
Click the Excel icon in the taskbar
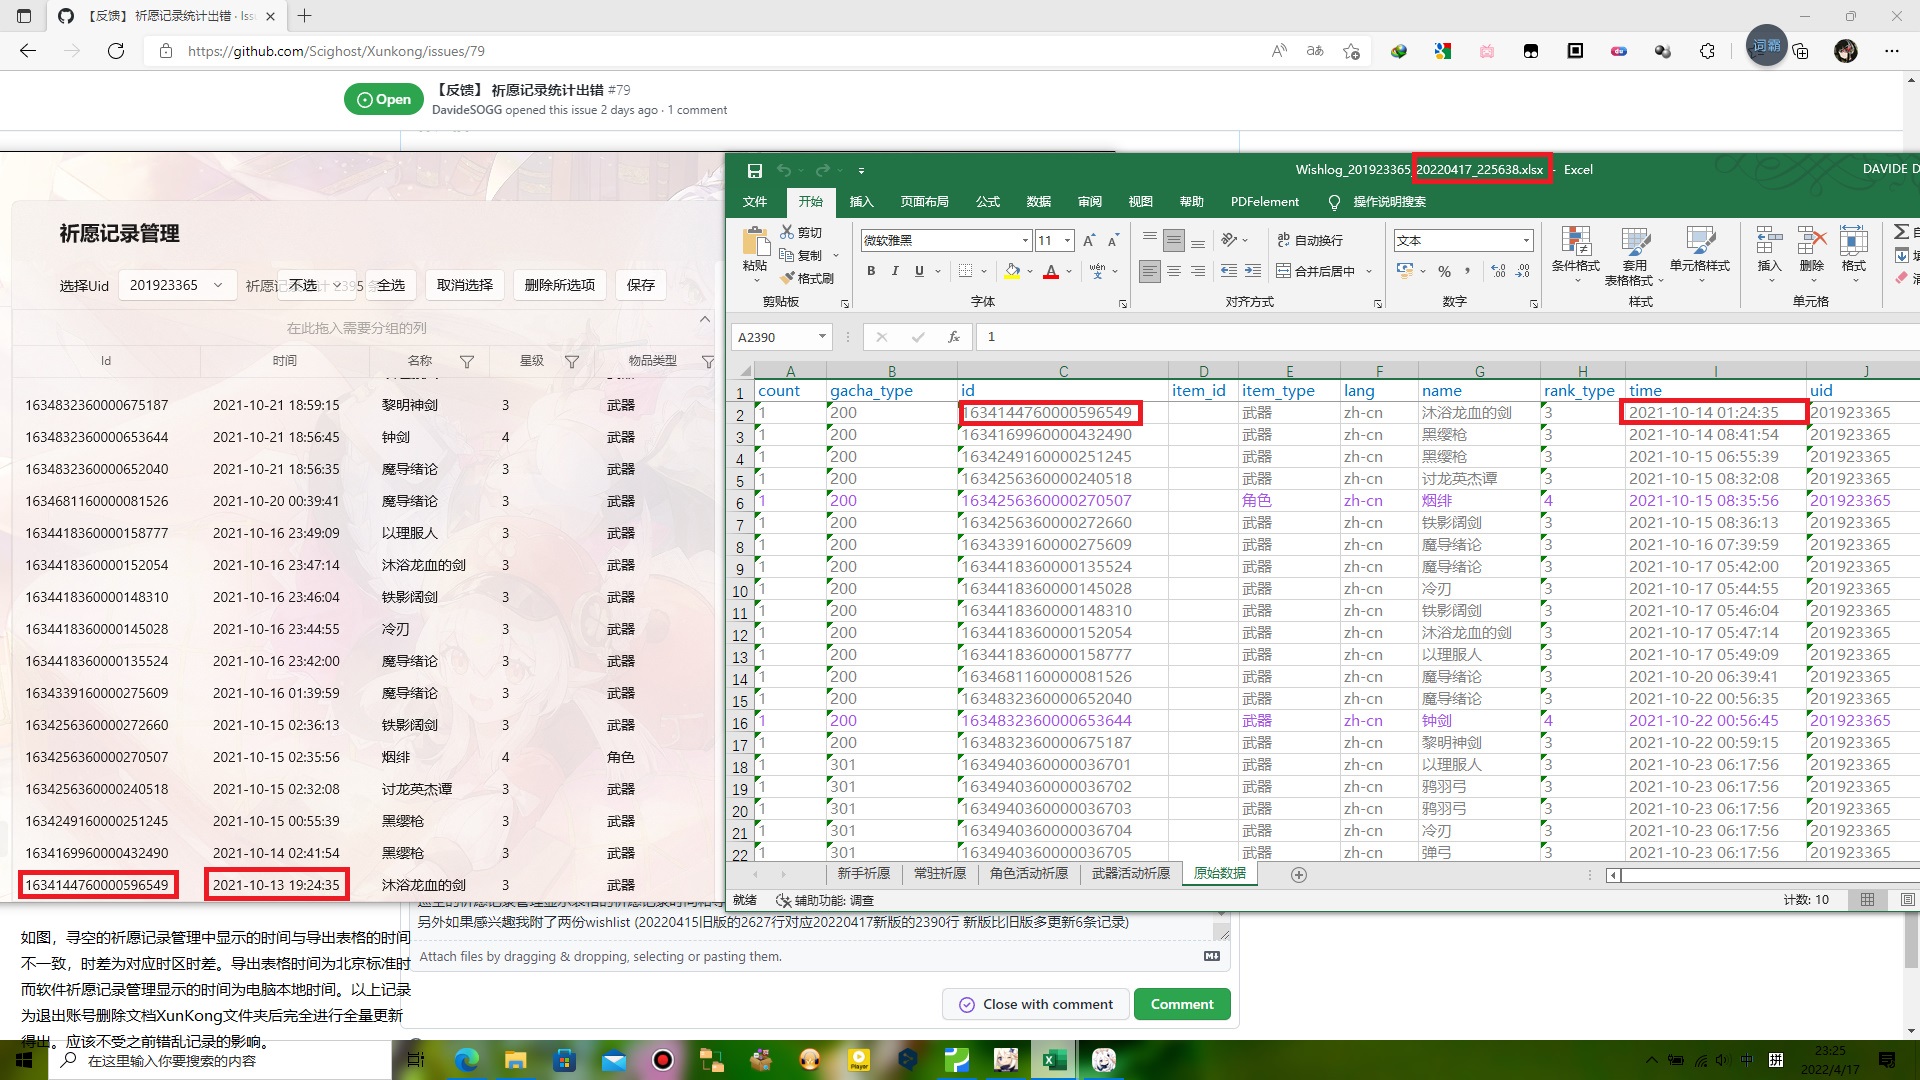pos(1054,1060)
